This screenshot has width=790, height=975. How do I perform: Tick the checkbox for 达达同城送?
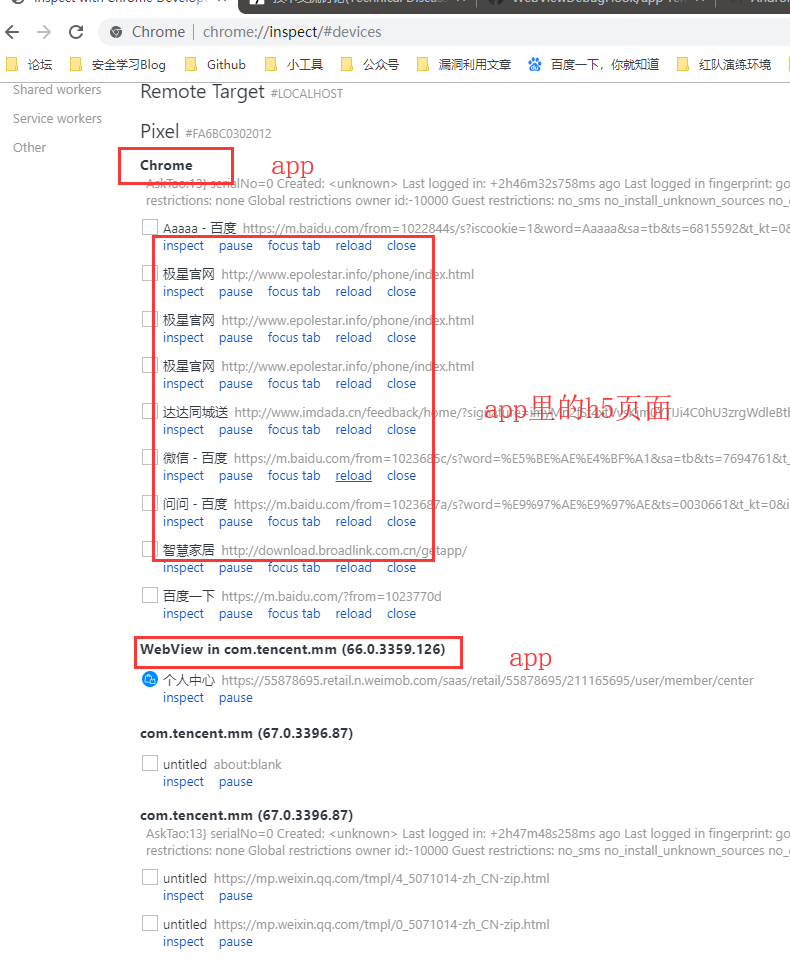(x=149, y=411)
